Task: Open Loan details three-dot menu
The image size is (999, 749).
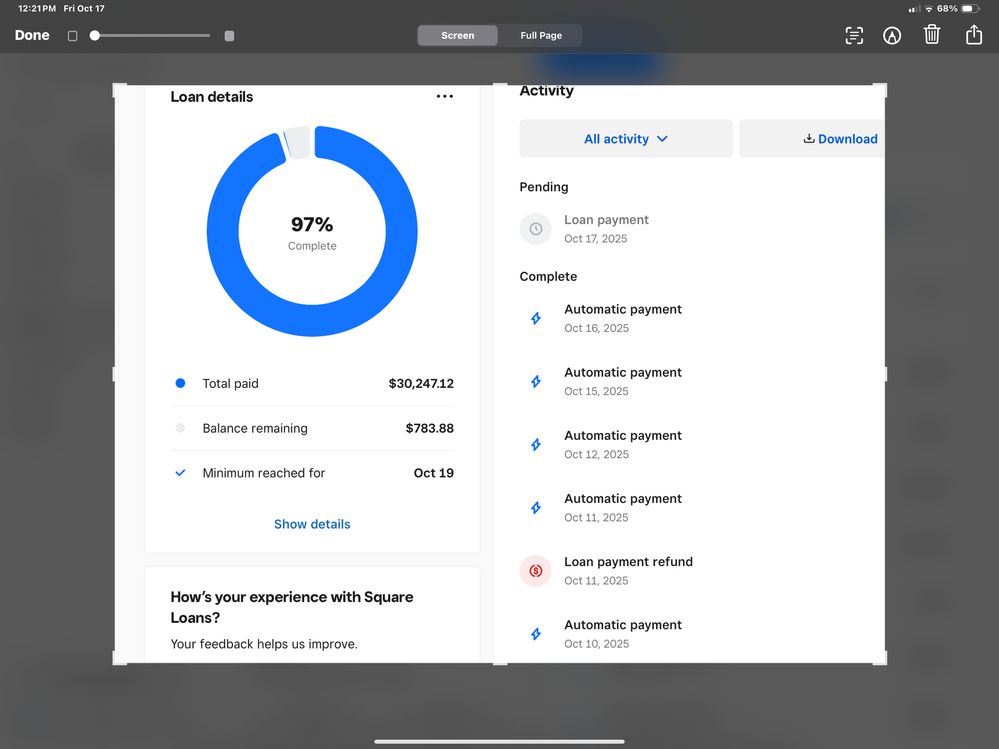Action: coord(445,97)
